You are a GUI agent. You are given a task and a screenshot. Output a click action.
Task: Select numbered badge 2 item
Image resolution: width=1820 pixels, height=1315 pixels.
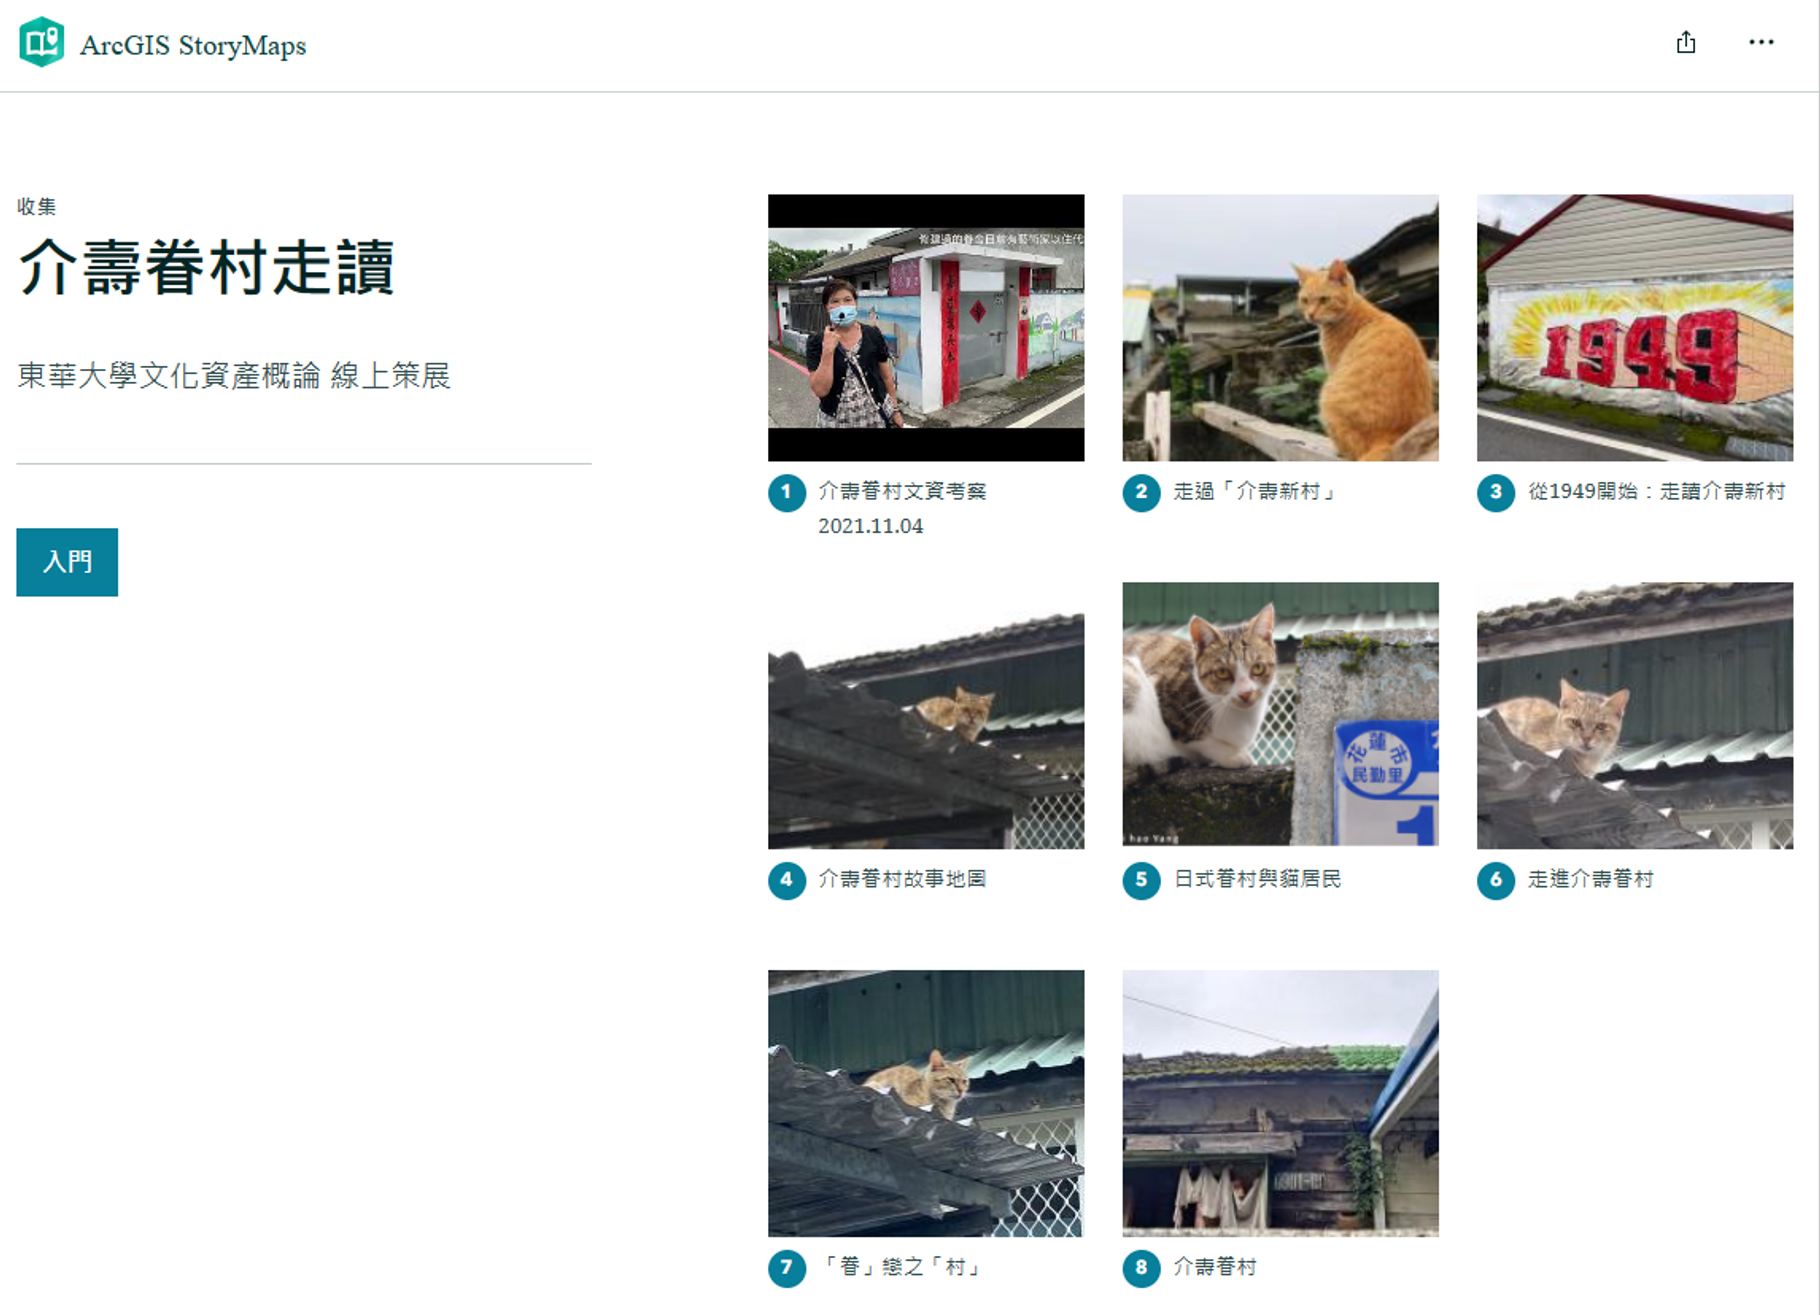coord(1141,492)
